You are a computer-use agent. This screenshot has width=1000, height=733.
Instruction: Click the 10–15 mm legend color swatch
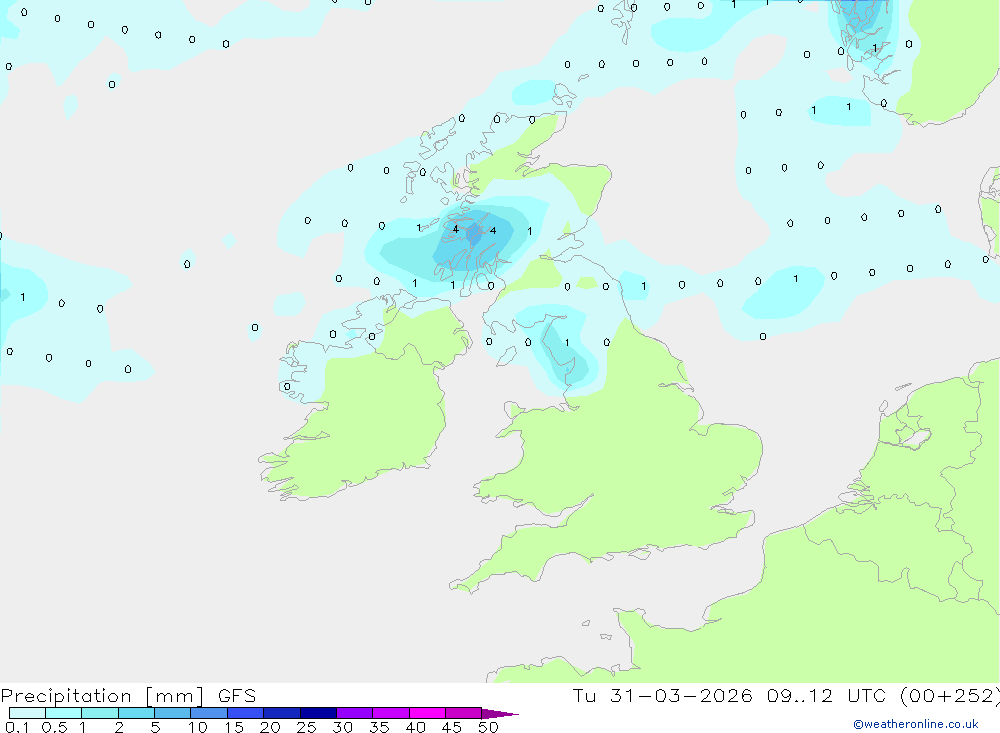click(209, 713)
